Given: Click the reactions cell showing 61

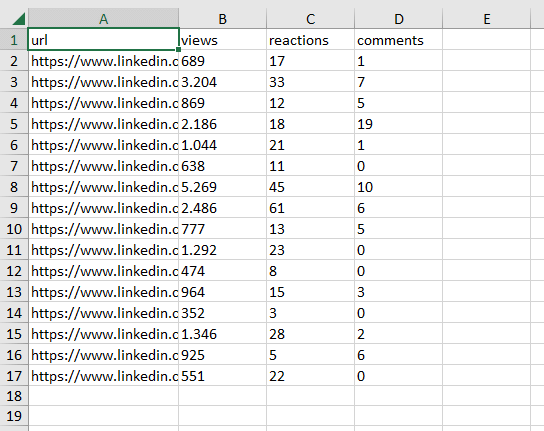Looking at the screenshot, I should tap(311, 208).
